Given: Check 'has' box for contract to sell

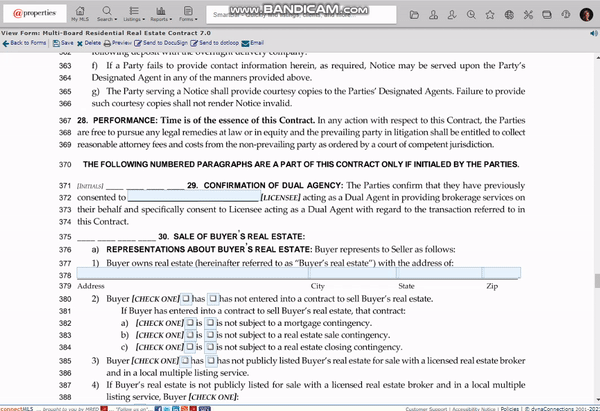Looking at the screenshot, I should (186, 299).
